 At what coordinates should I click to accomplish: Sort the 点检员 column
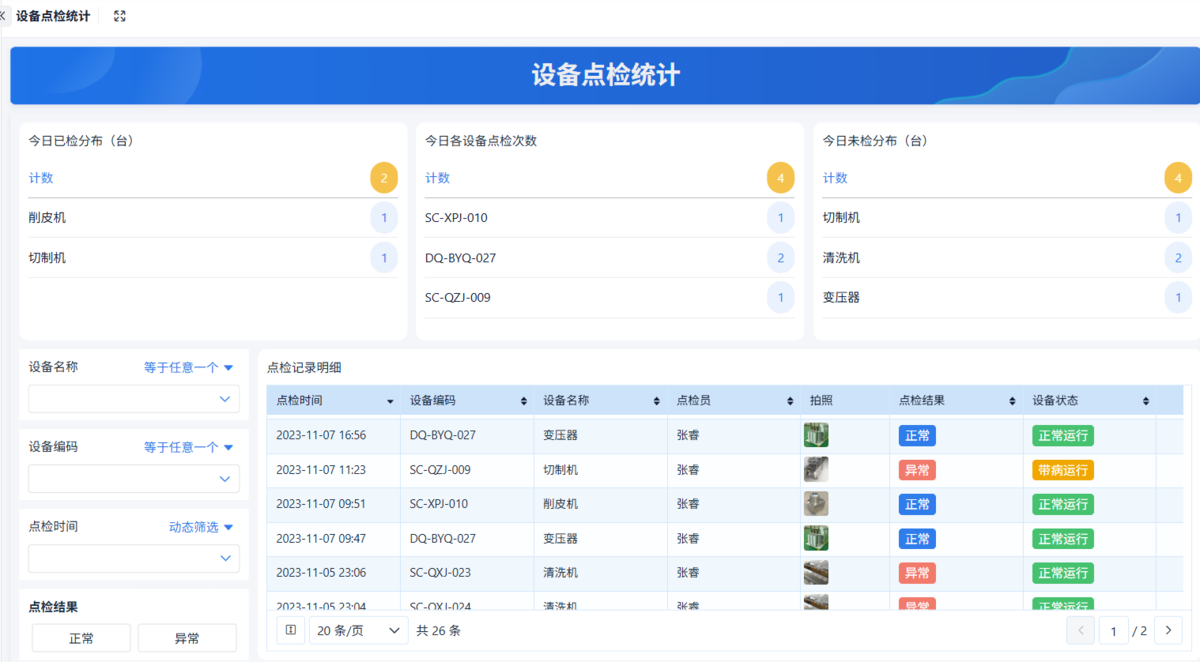click(791, 401)
